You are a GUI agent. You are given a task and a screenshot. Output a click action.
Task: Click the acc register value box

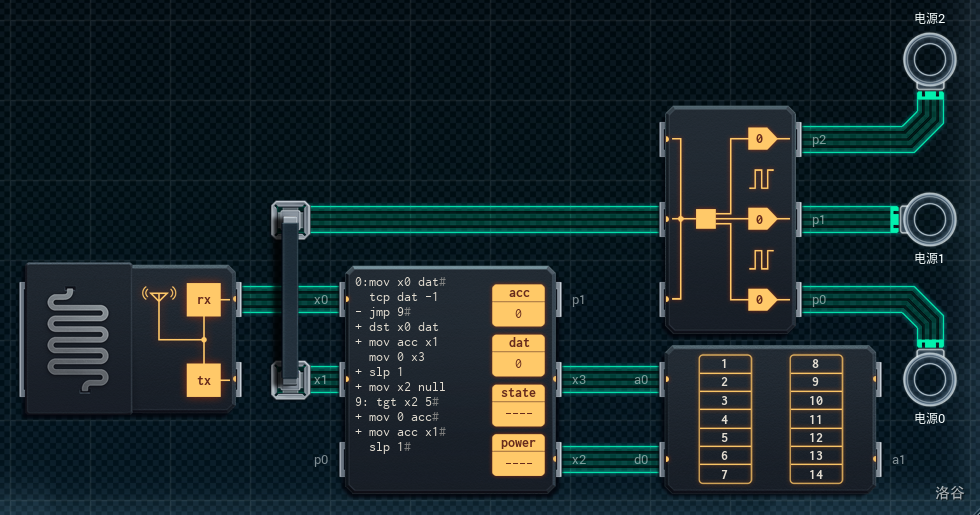pyautogui.click(x=518, y=314)
